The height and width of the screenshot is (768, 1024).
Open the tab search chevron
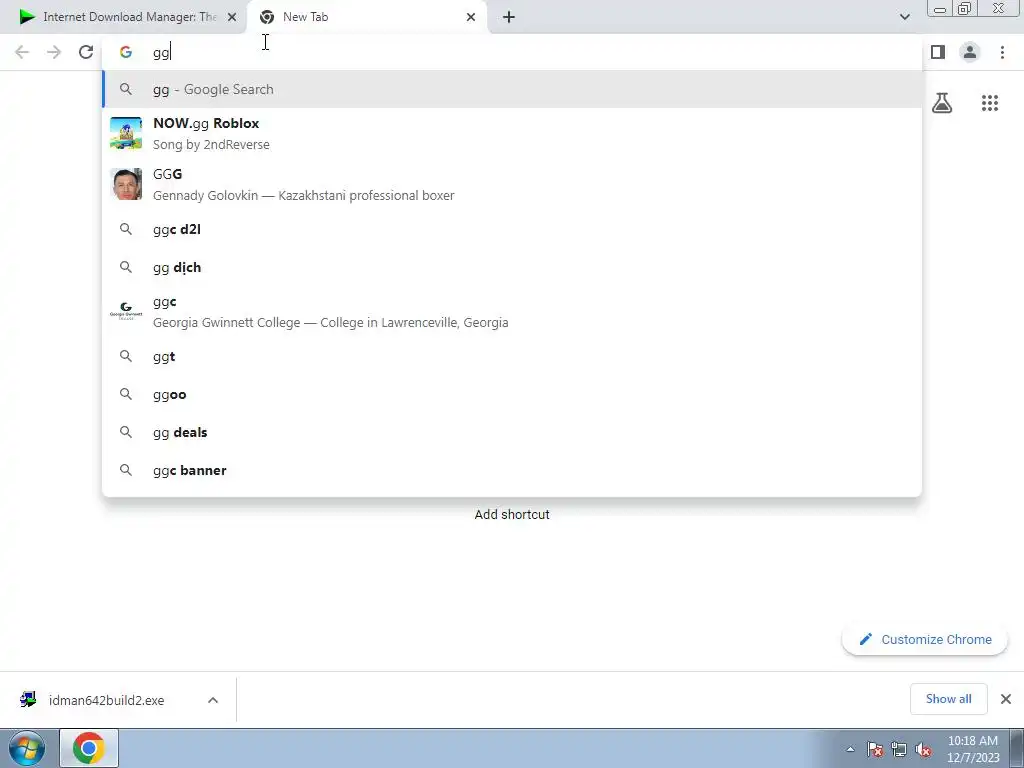904,17
